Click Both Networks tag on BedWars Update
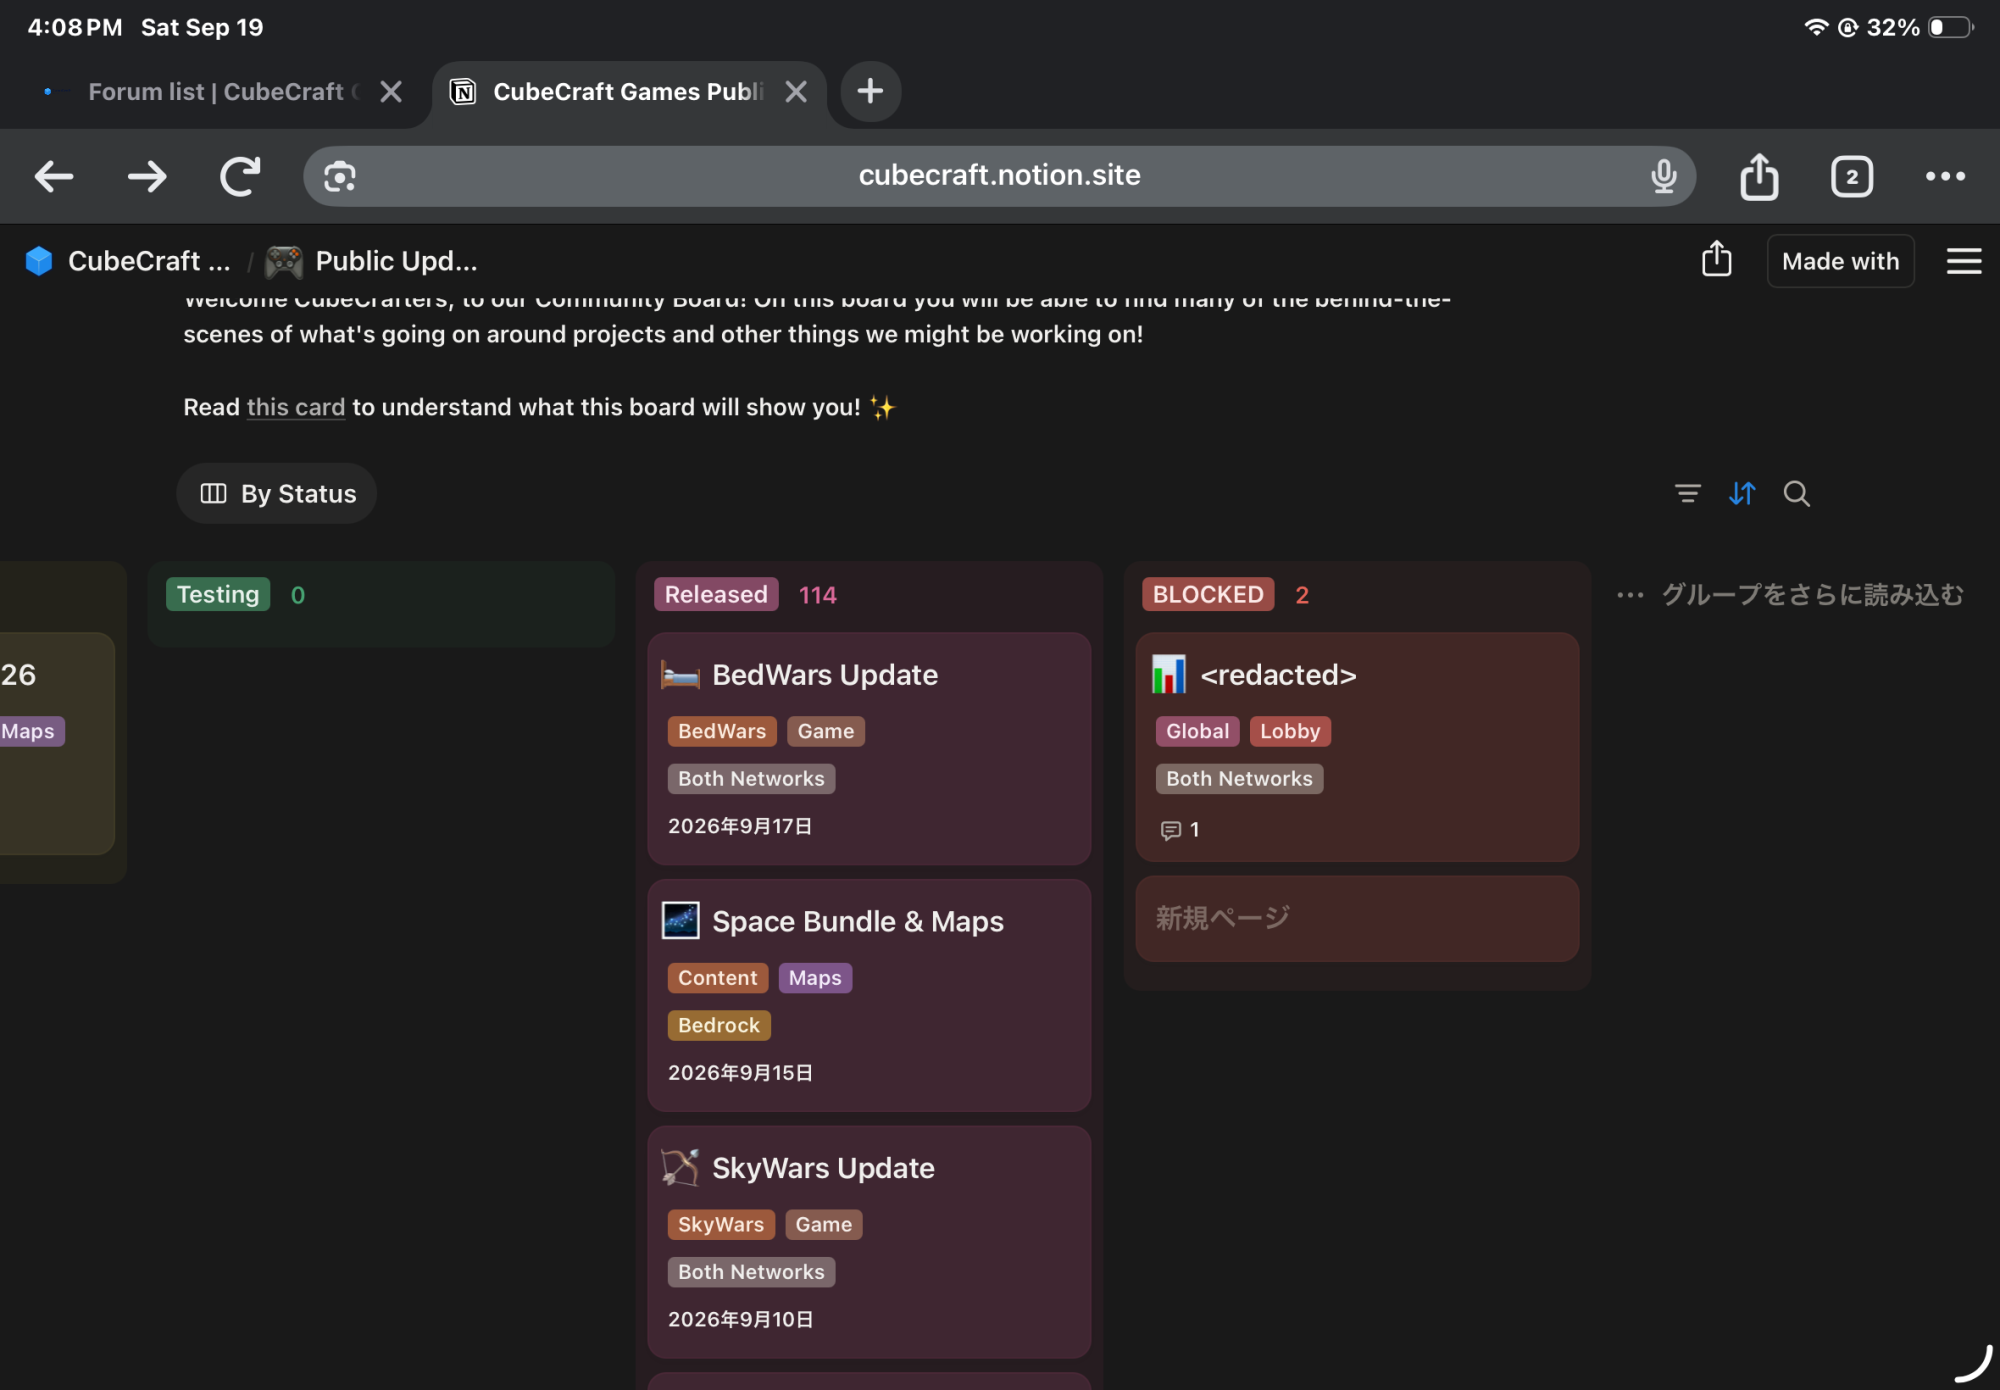The width and height of the screenshot is (2000, 1390). pos(751,779)
